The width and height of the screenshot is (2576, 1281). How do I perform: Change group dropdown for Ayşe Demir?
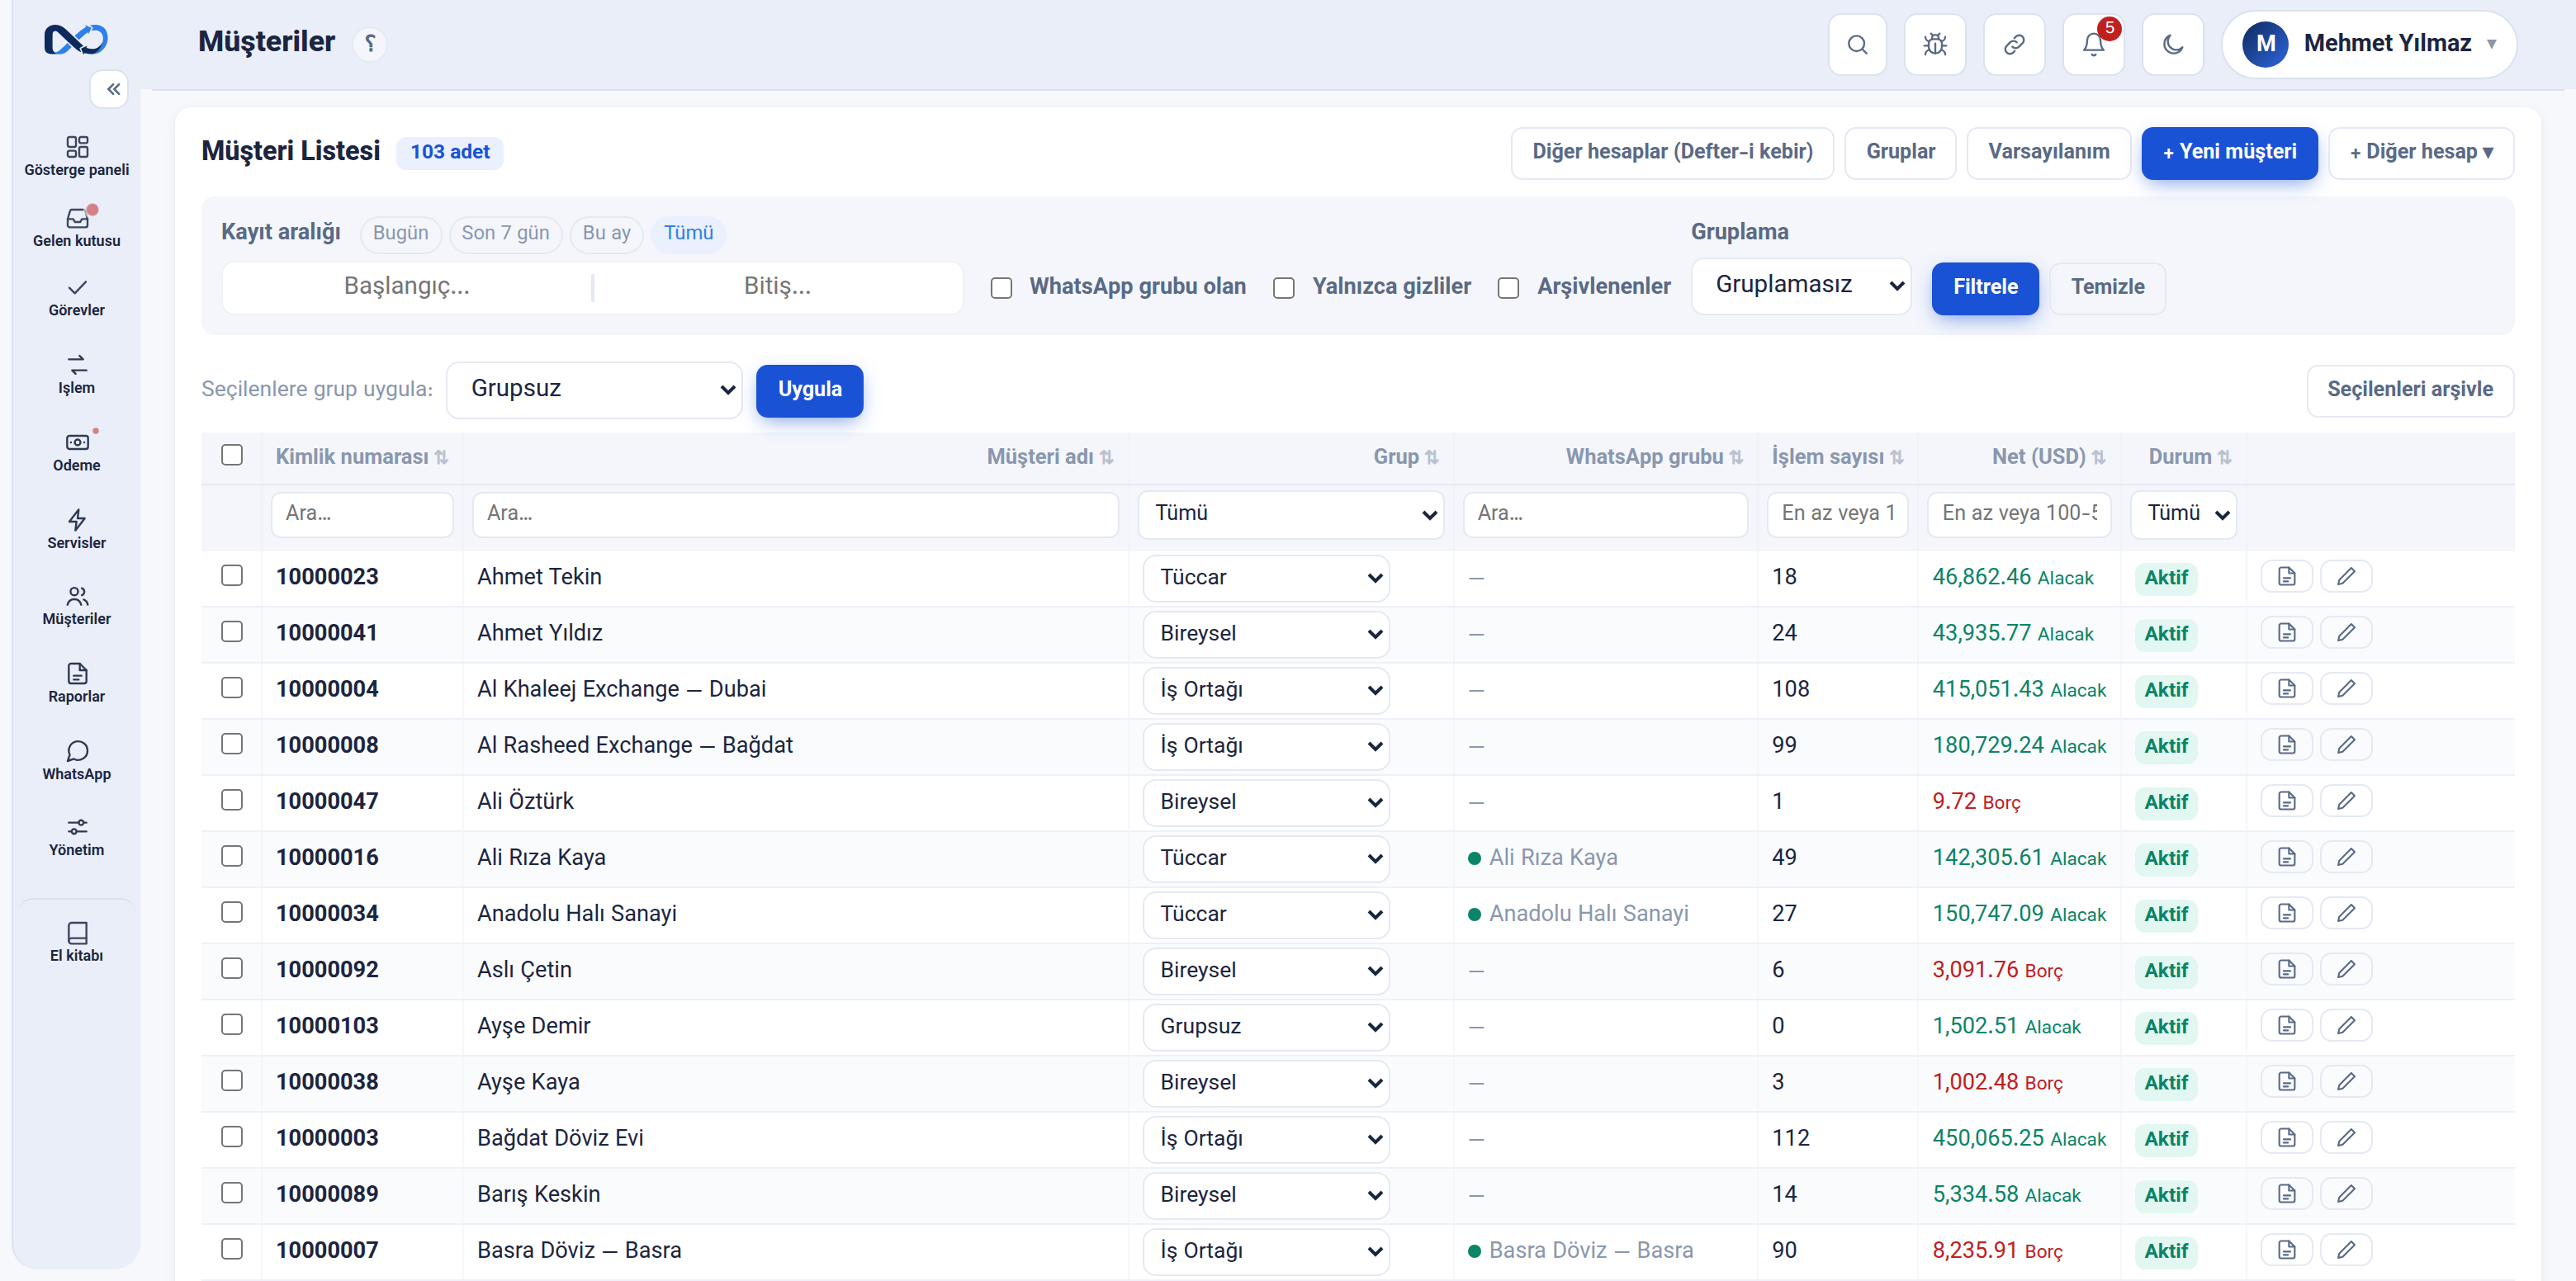pyautogui.click(x=1266, y=1026)
